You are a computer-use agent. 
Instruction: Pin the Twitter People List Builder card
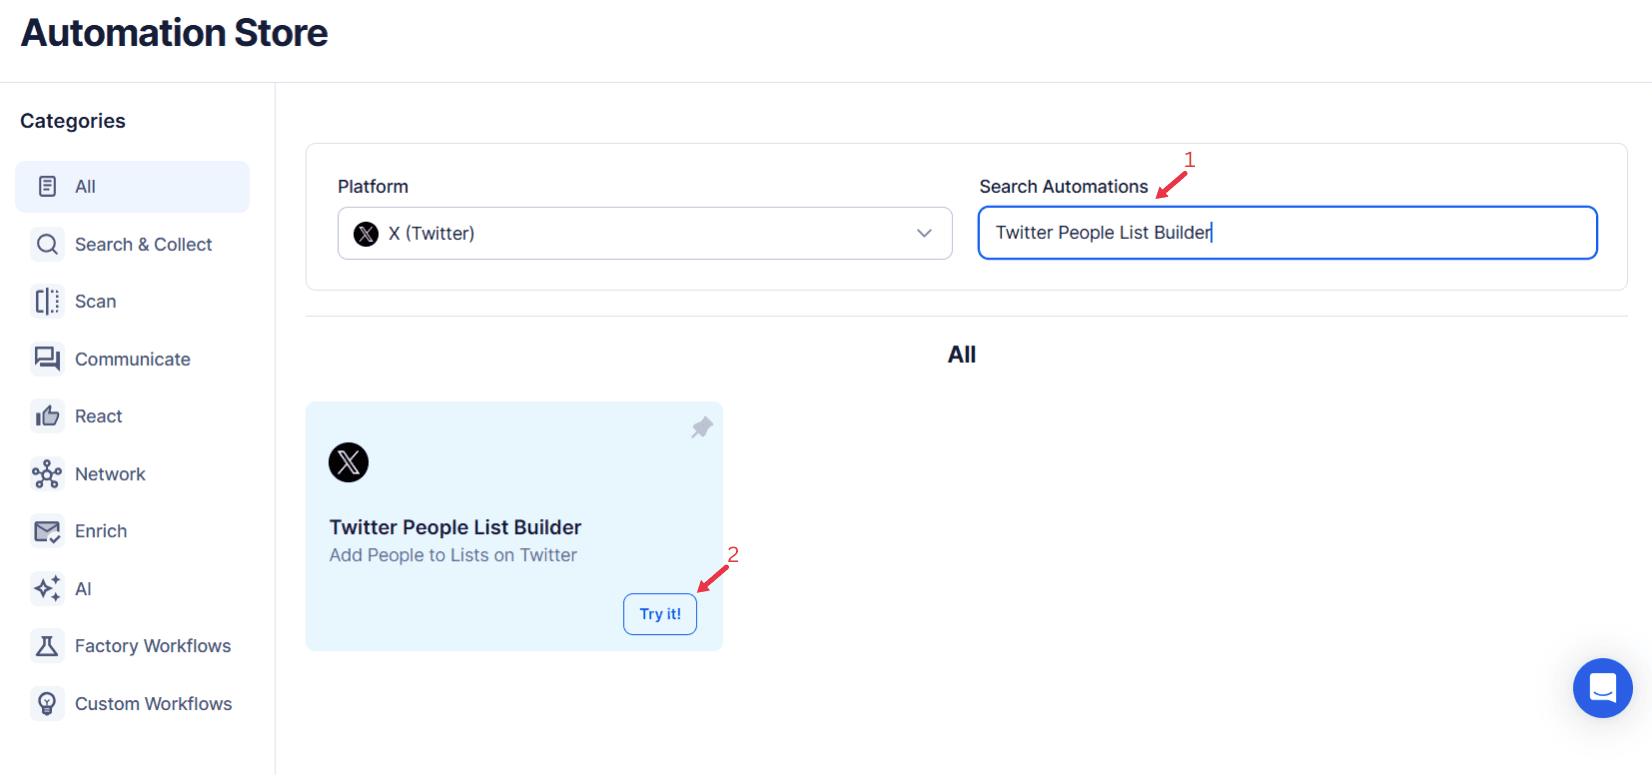701,427
